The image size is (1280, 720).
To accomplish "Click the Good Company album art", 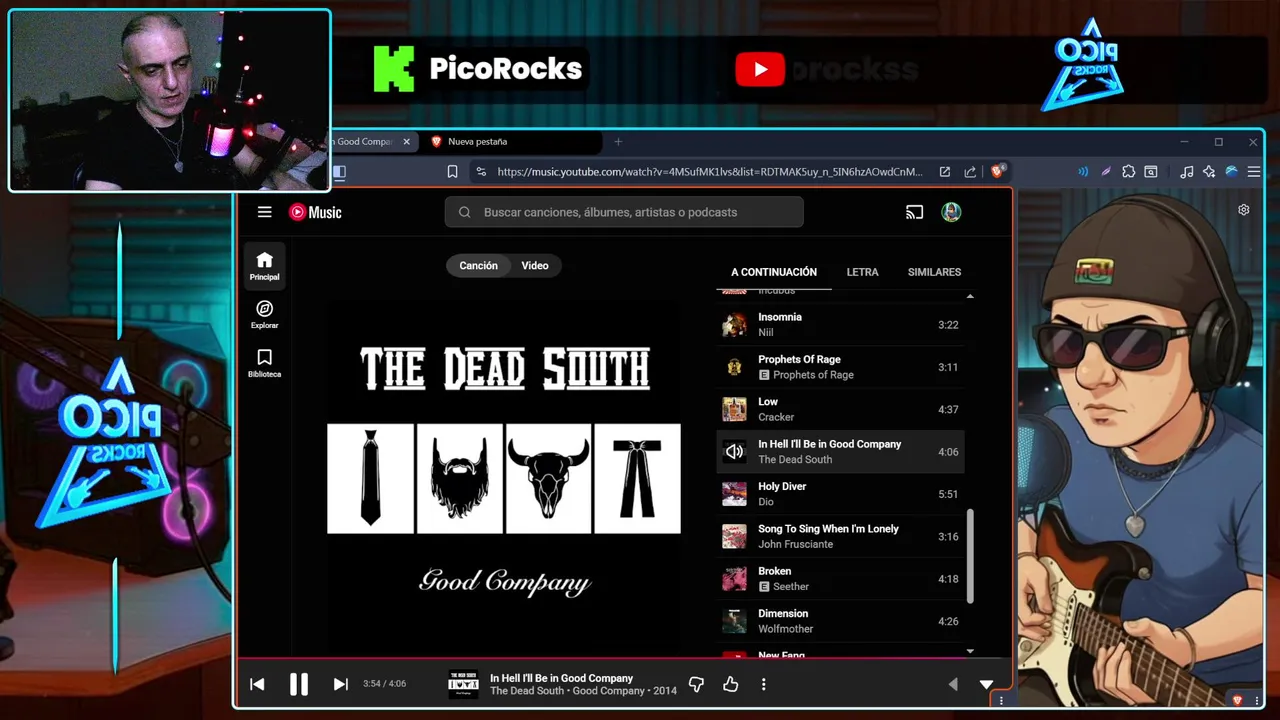I will 504,478.
